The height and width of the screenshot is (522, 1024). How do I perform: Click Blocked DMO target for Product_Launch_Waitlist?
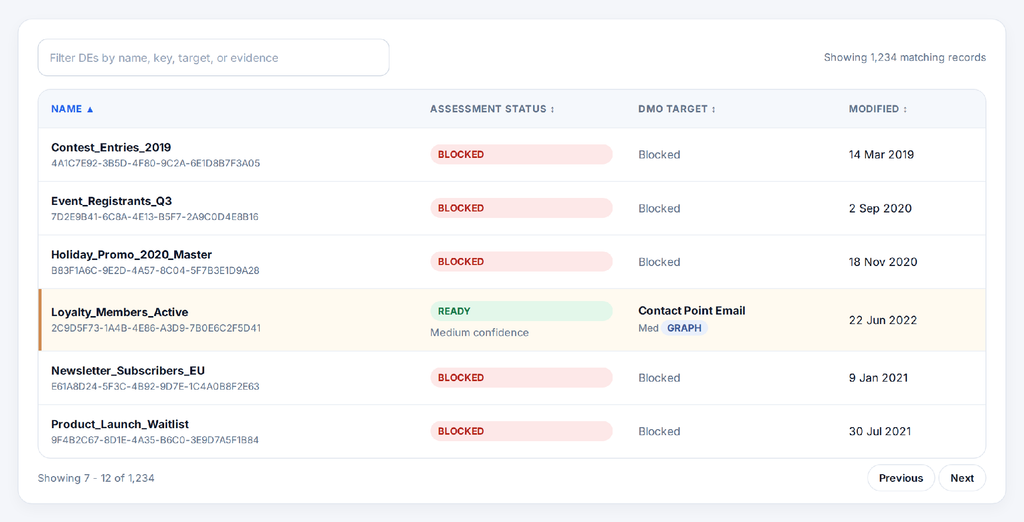coord(659,431)
